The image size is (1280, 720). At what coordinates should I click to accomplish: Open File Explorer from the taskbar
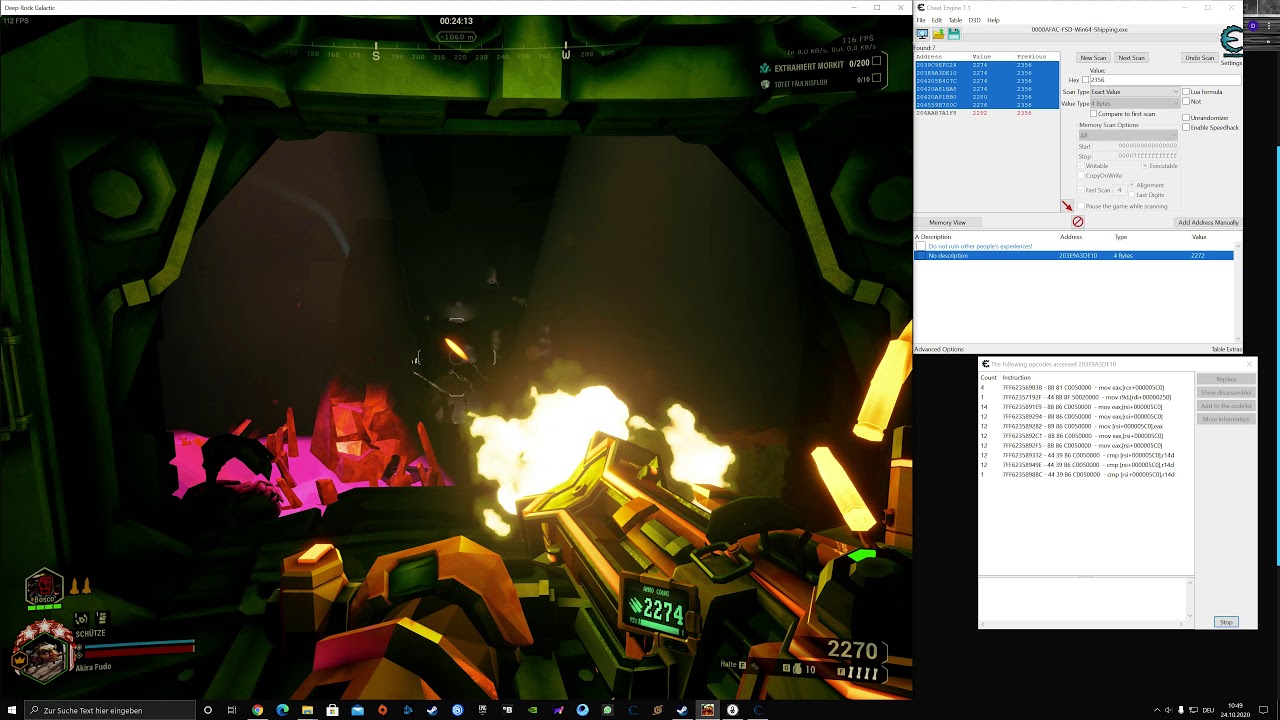pos(307,710)
